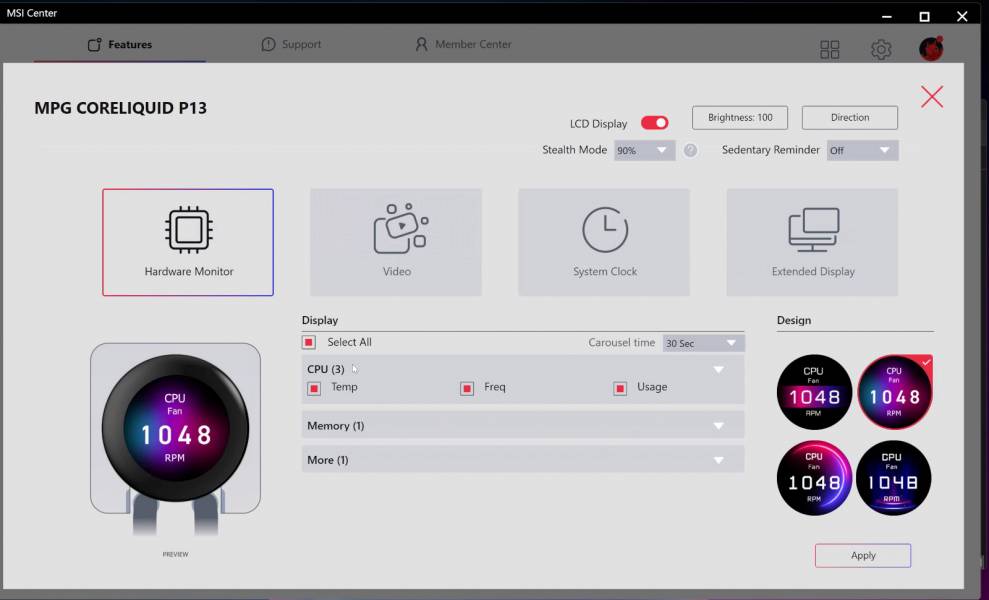
Task: Open the settings gear icon
Action: [880, 50]
